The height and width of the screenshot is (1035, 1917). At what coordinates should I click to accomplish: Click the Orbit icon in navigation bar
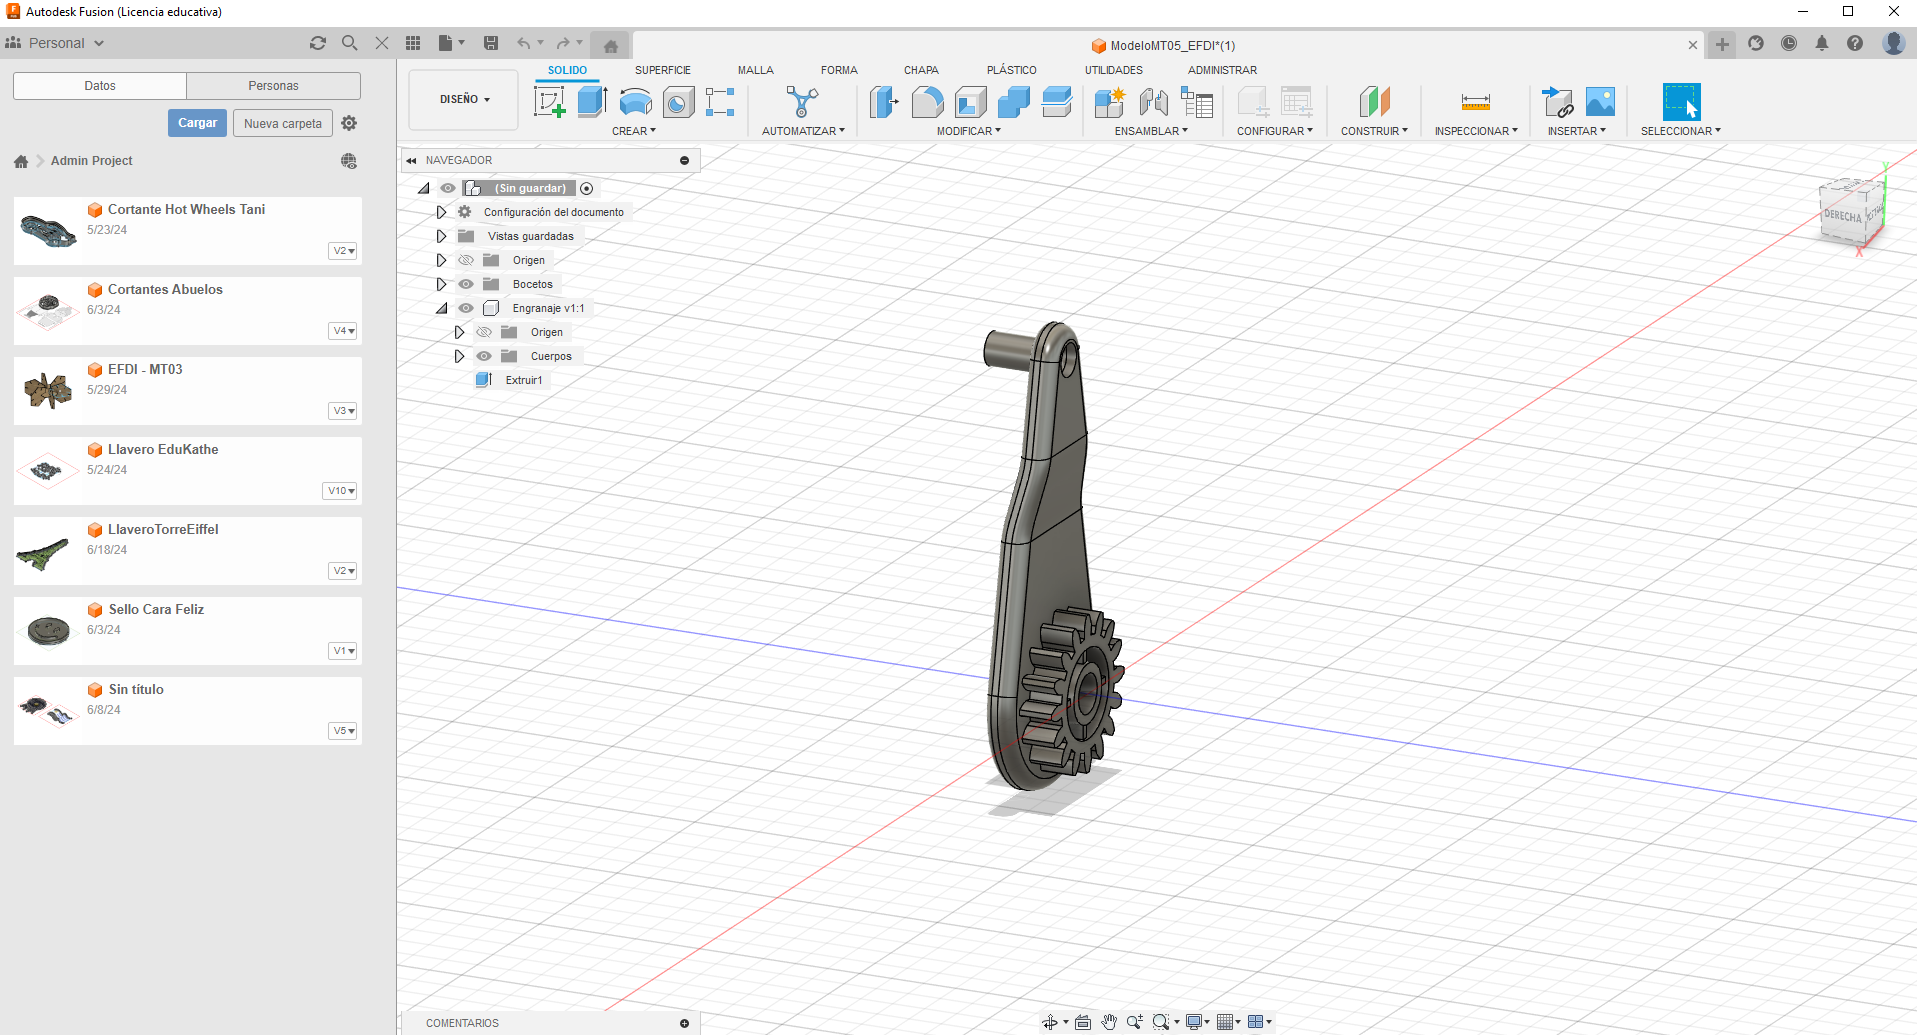tap(1050, 1022)
